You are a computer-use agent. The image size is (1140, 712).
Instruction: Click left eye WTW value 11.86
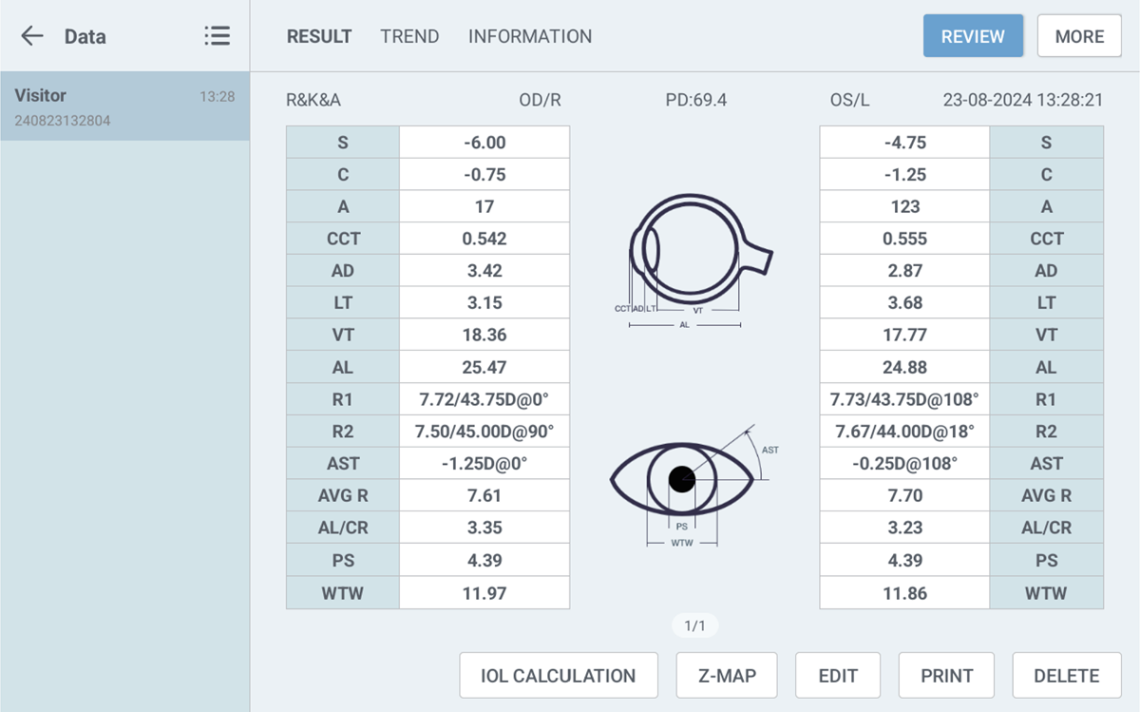[904, 593]
